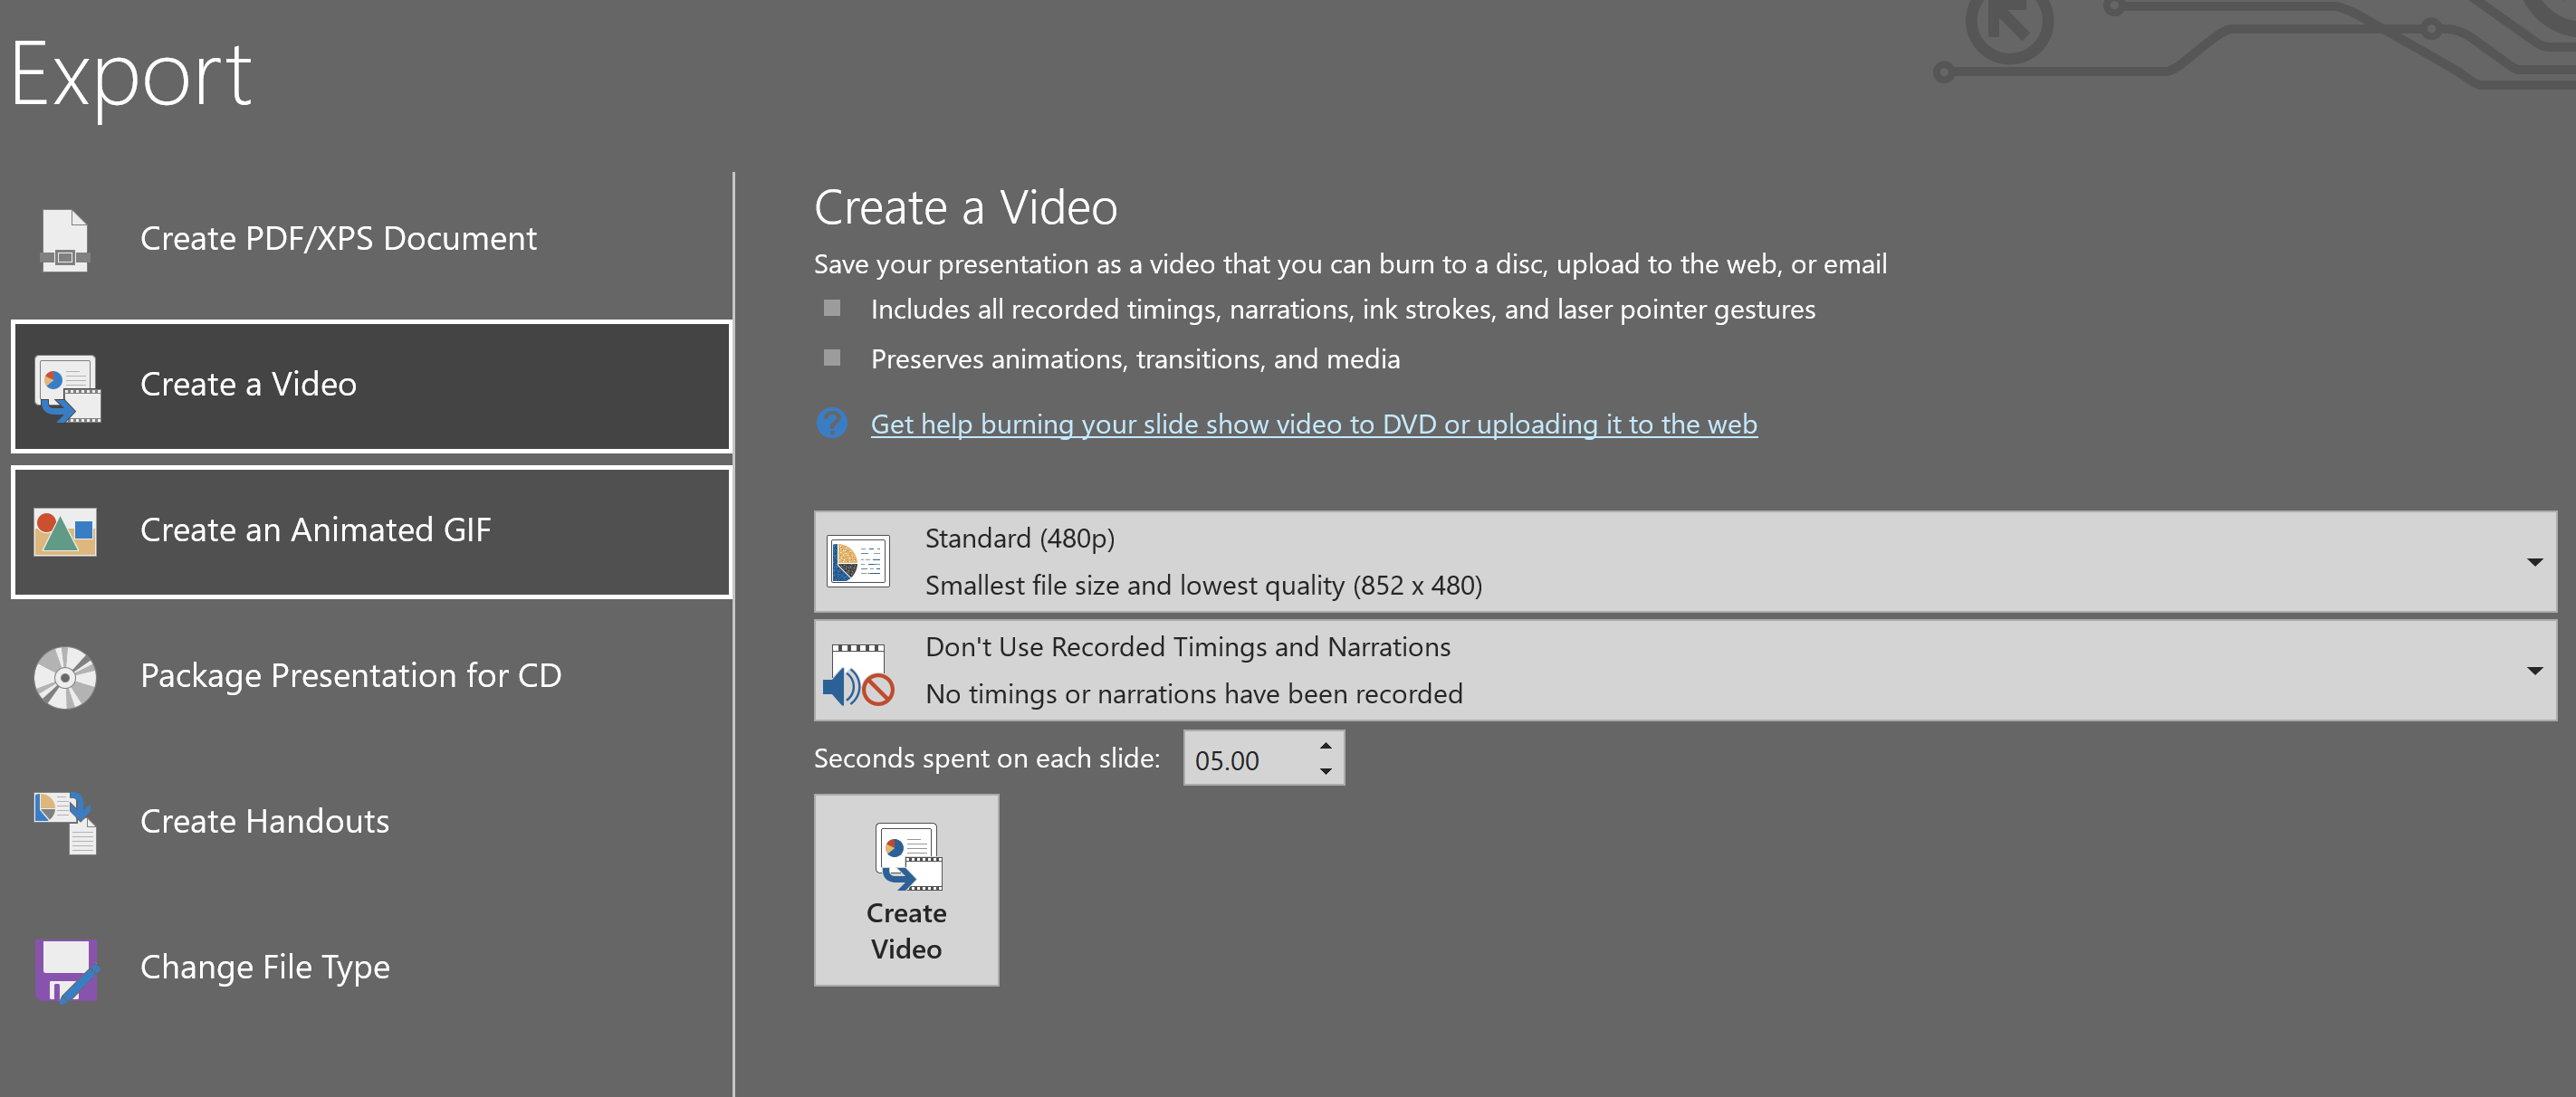
Task: Expand video quality dropdown arrow
Action: pyautogui.click(x=2534, y=562)
